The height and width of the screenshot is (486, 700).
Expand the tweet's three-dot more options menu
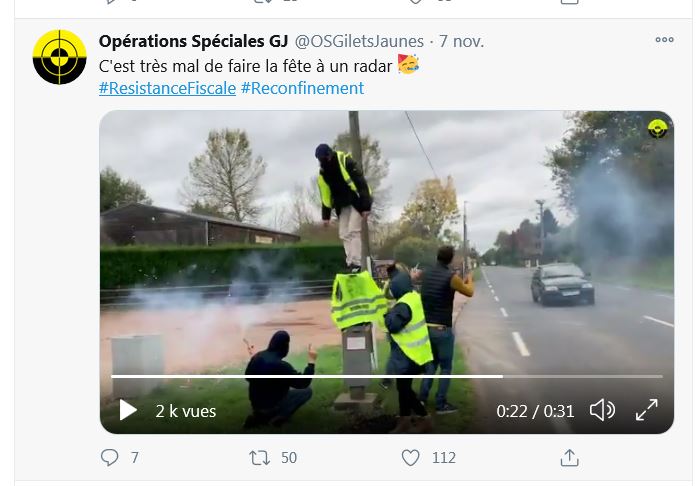coord(664,40)
